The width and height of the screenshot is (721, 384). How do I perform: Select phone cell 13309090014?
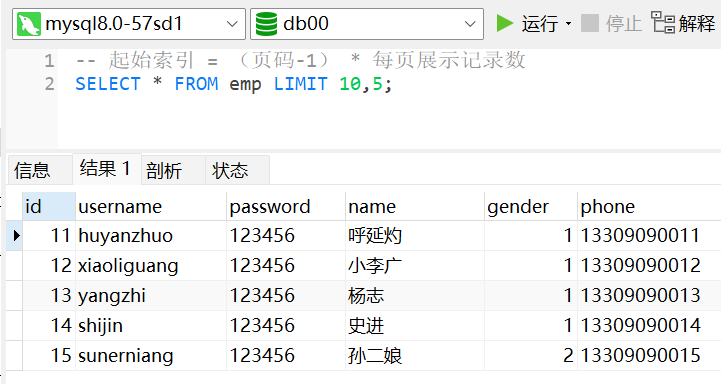(x=649, y=325)
